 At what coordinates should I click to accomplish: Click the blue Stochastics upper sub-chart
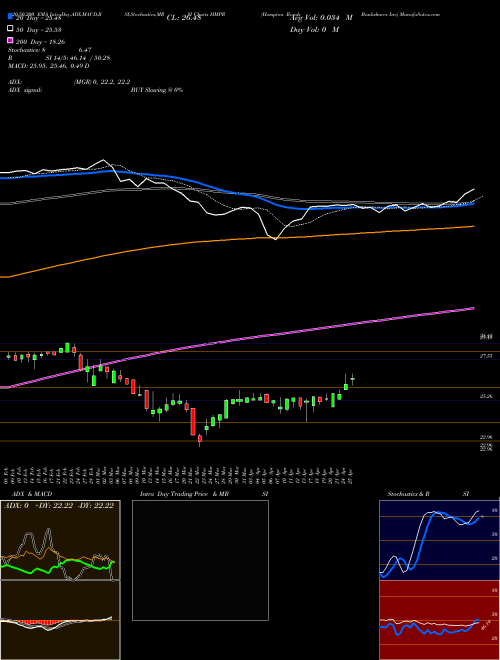[x=439, y=540]
